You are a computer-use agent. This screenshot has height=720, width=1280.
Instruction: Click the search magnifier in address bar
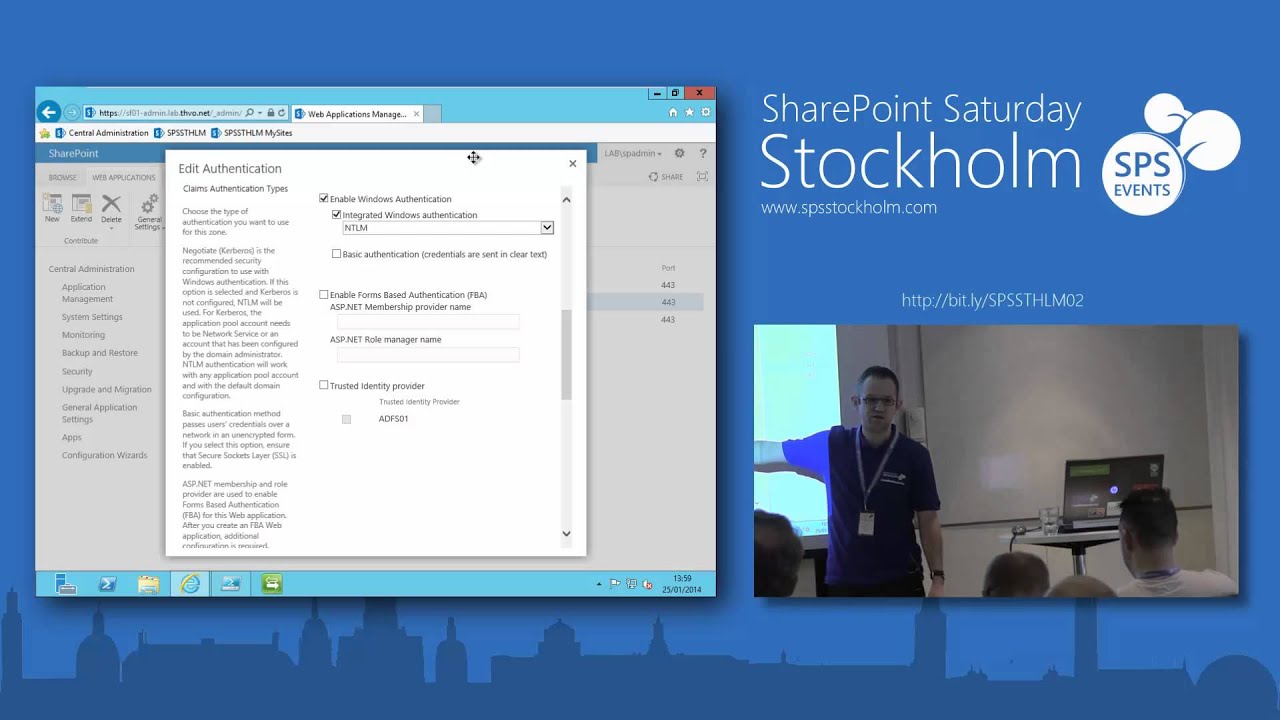click(250, 113)
